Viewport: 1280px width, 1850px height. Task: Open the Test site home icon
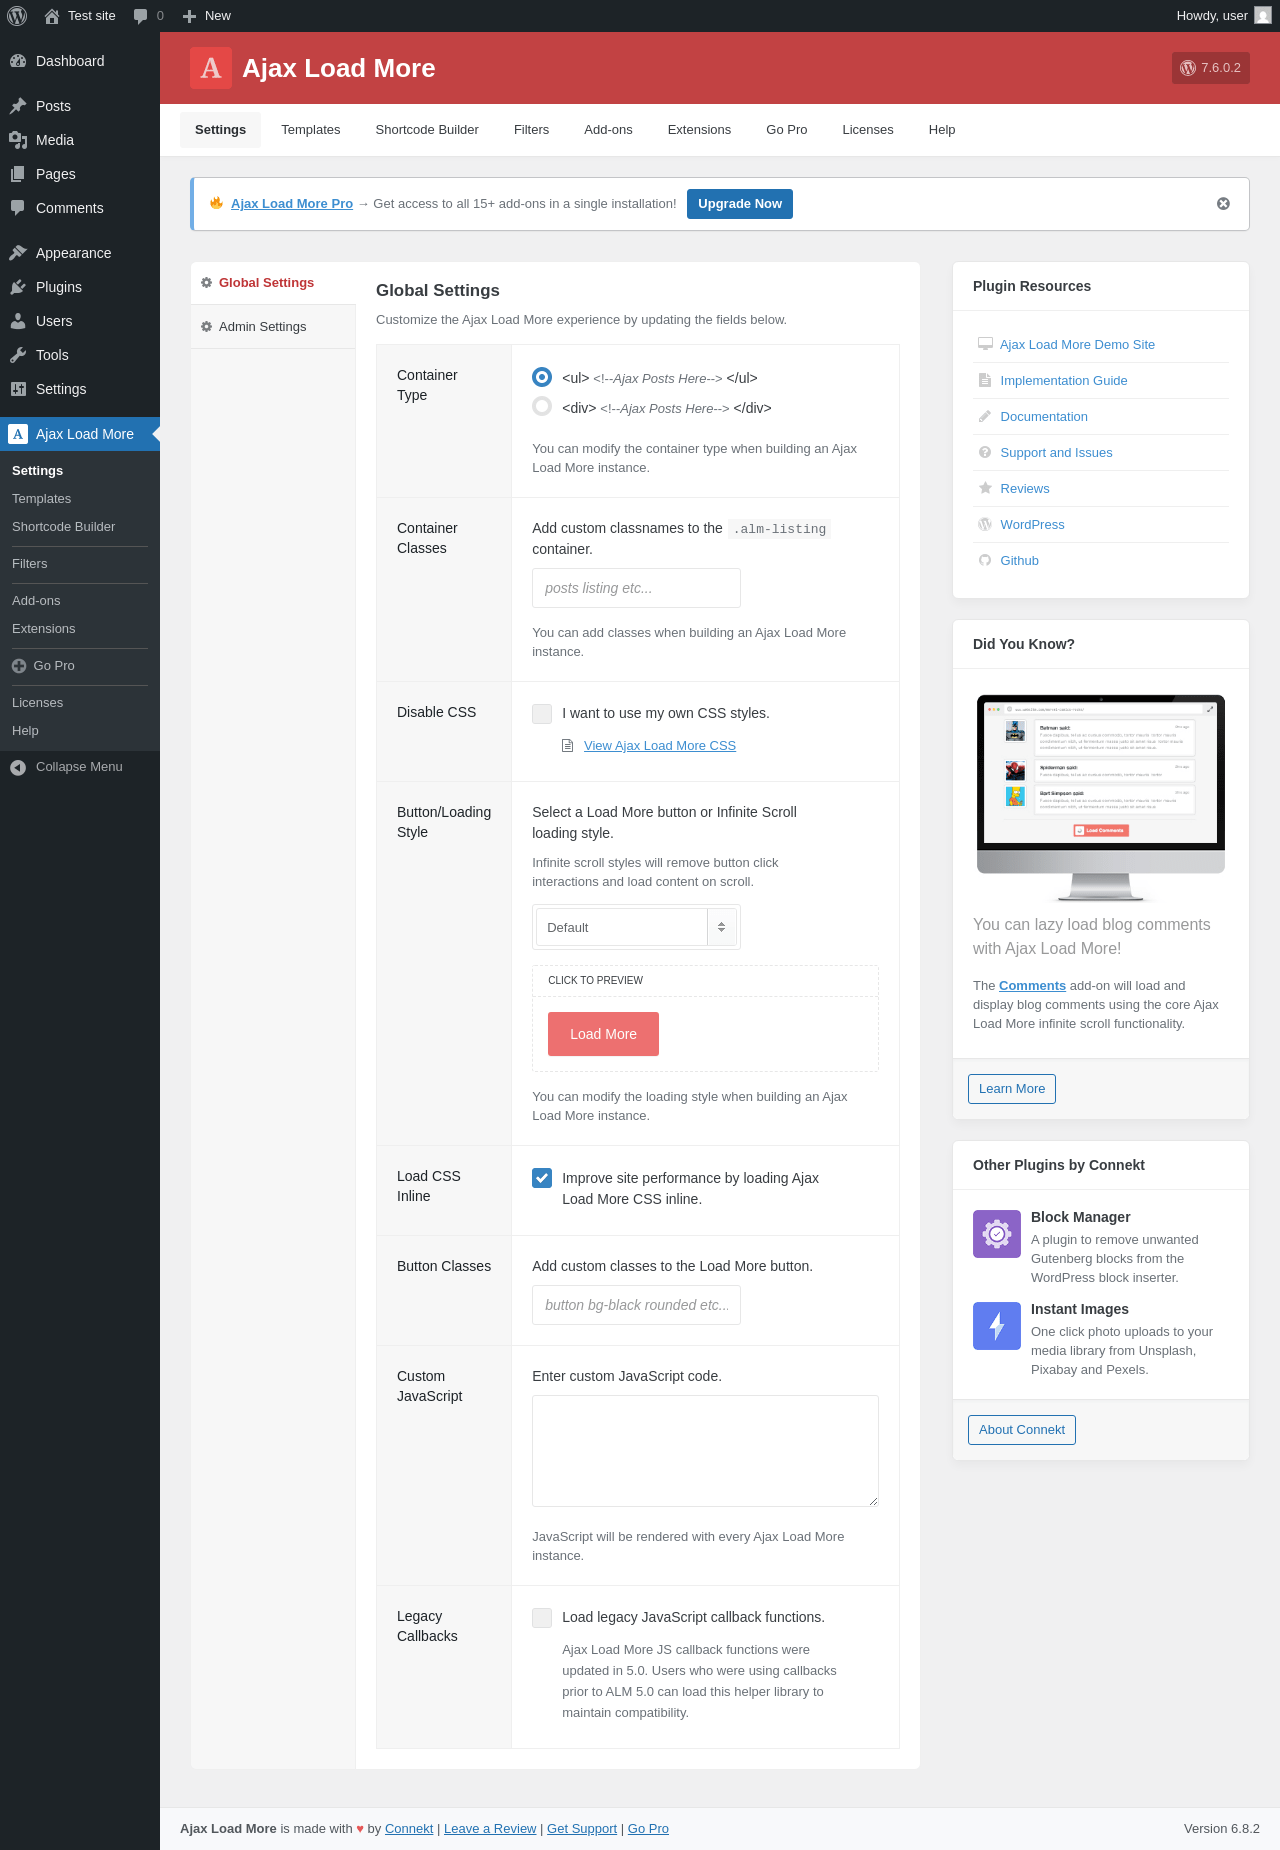pos(52,16)
